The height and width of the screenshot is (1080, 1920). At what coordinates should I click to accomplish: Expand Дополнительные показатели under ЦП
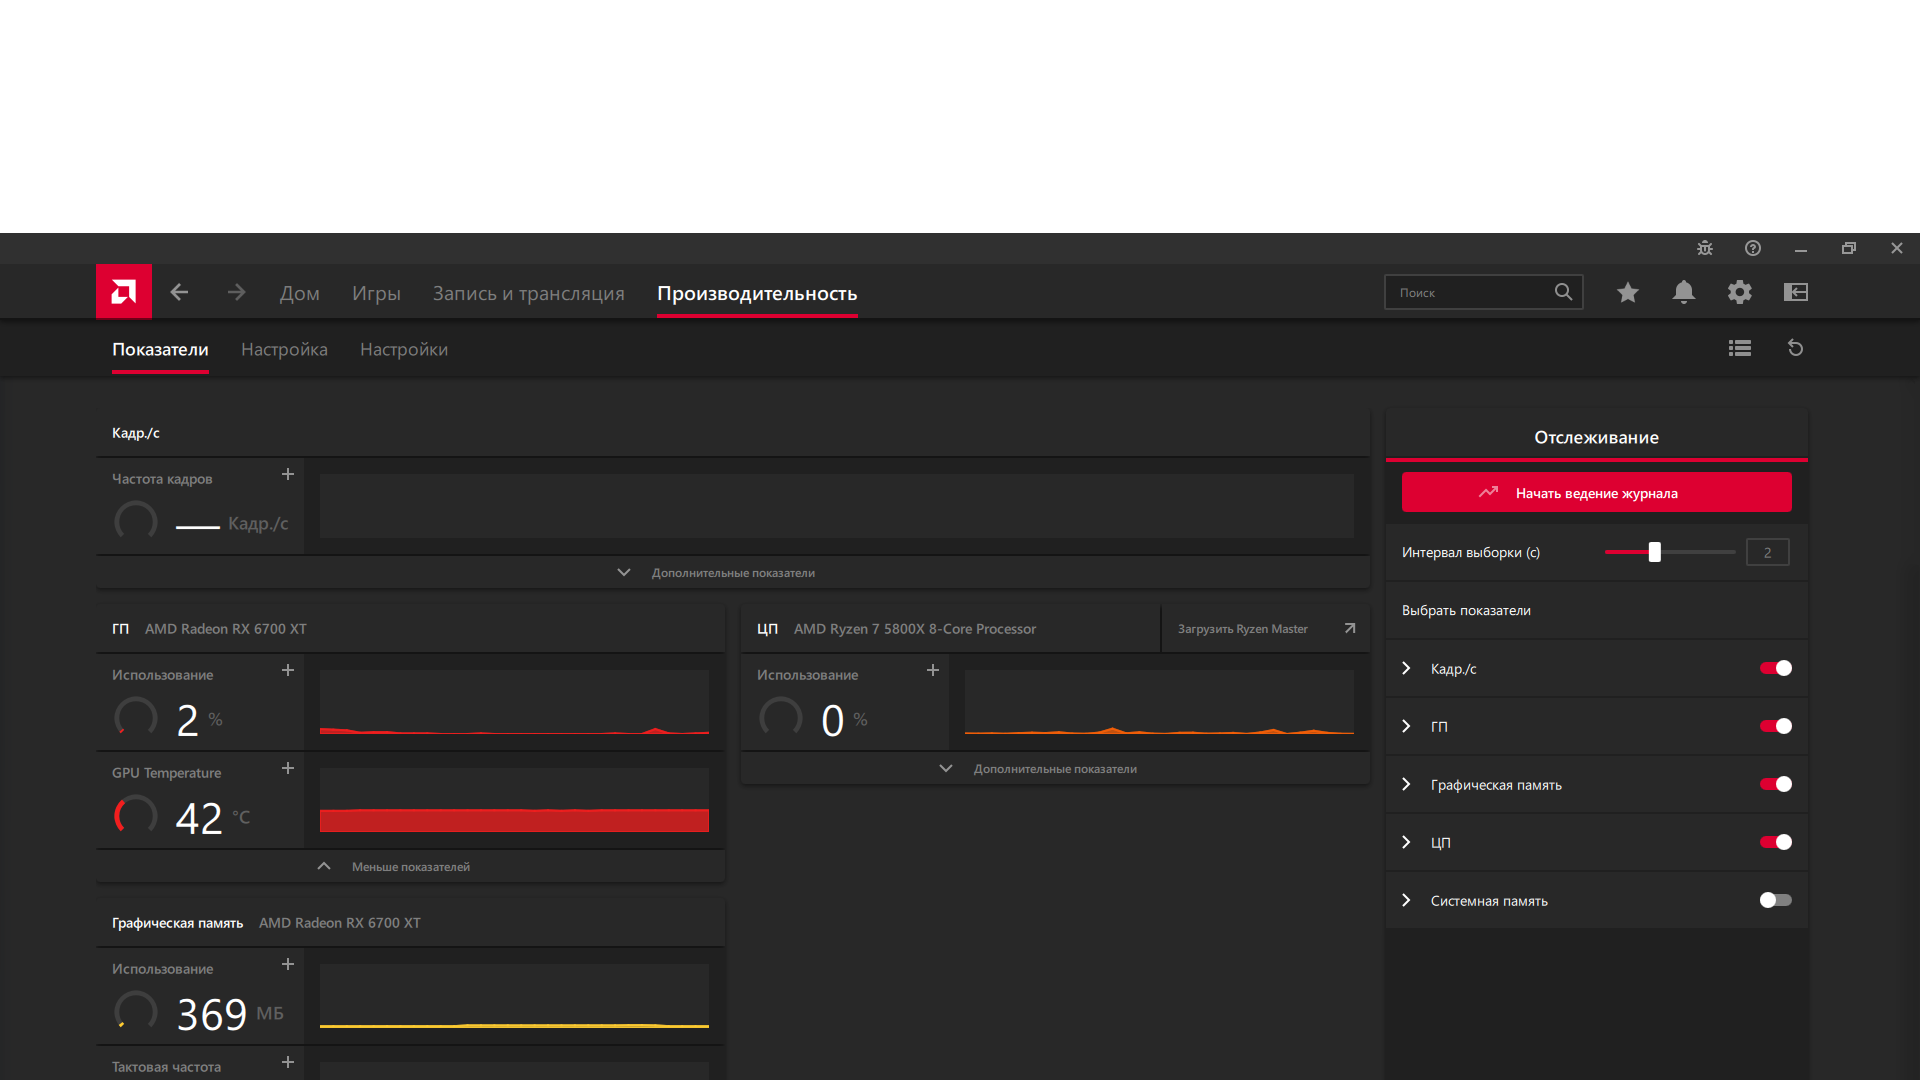point(1054,769)
